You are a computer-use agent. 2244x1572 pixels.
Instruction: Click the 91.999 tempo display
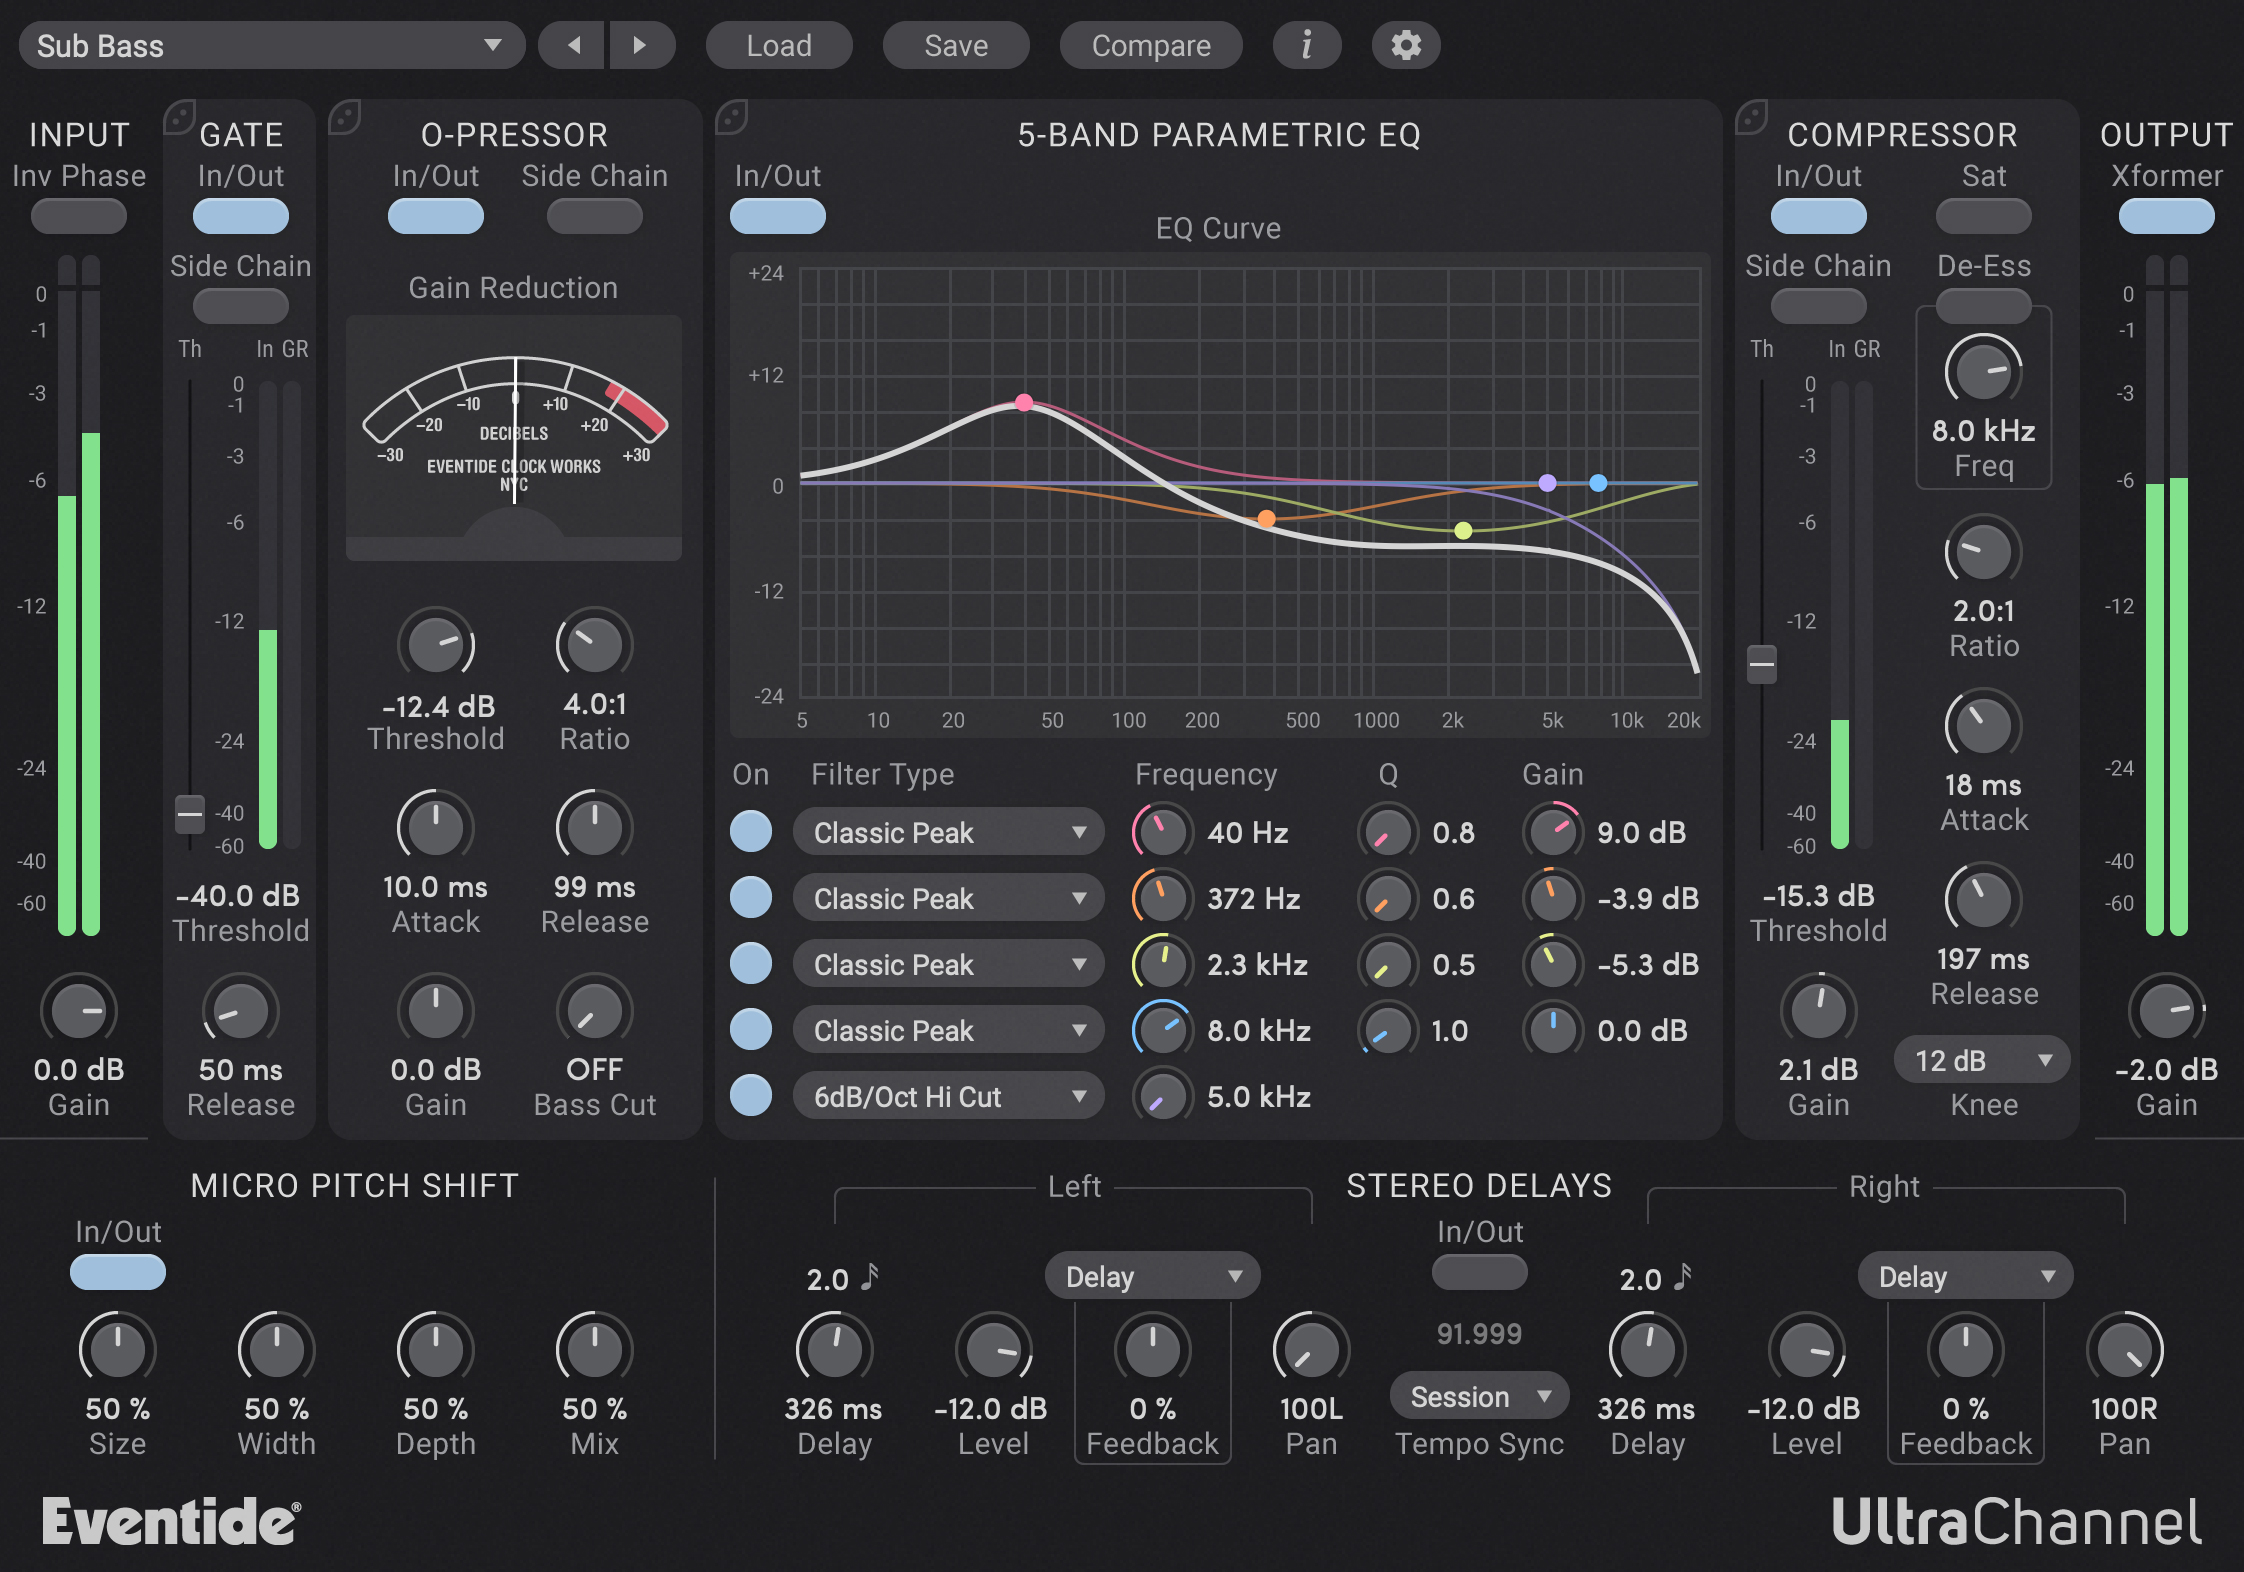coord(1479,1333)
